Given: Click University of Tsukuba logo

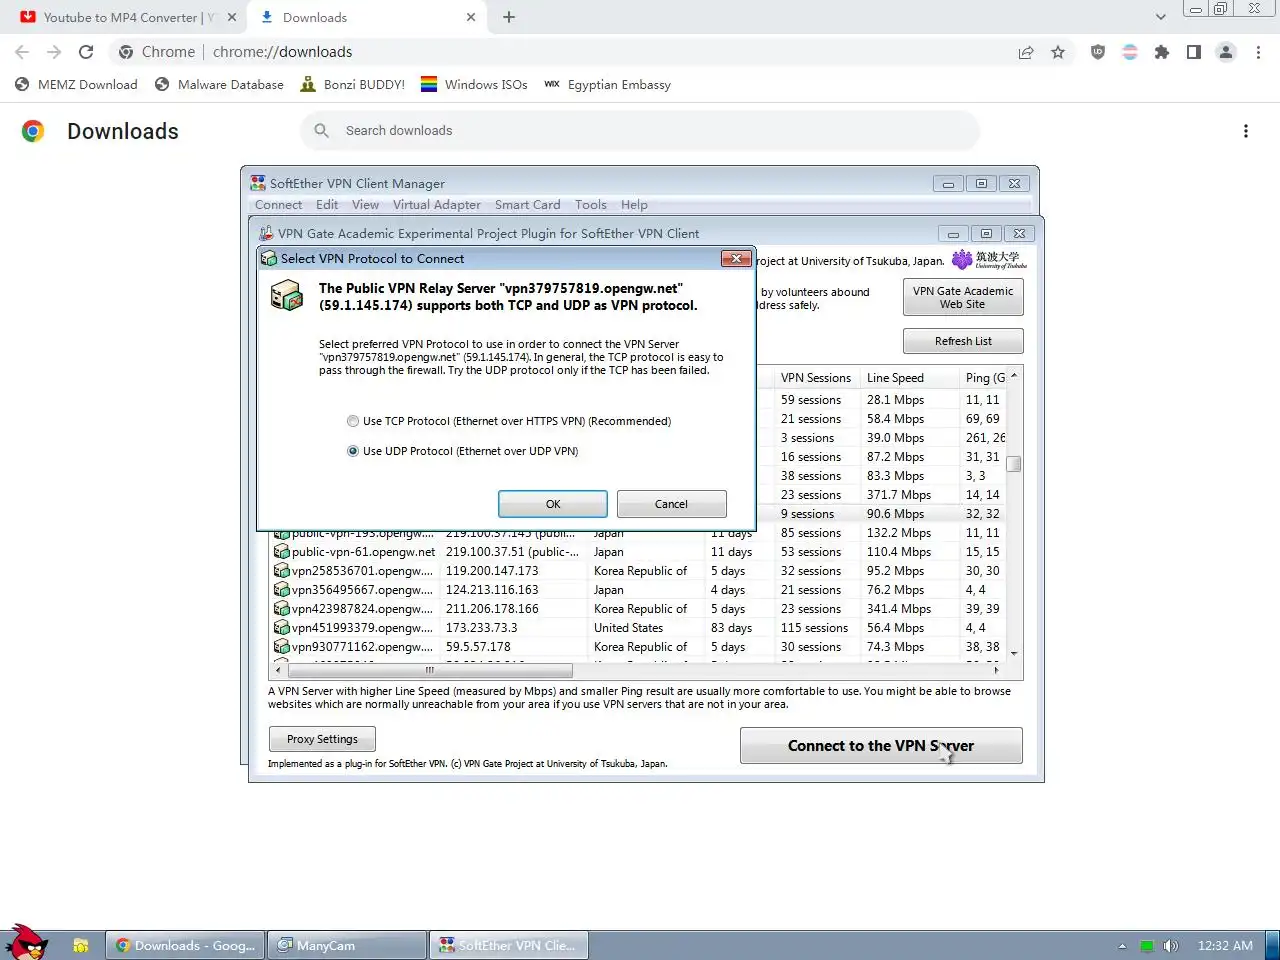Looking at the screenshot, I should [x=989, y=260].
